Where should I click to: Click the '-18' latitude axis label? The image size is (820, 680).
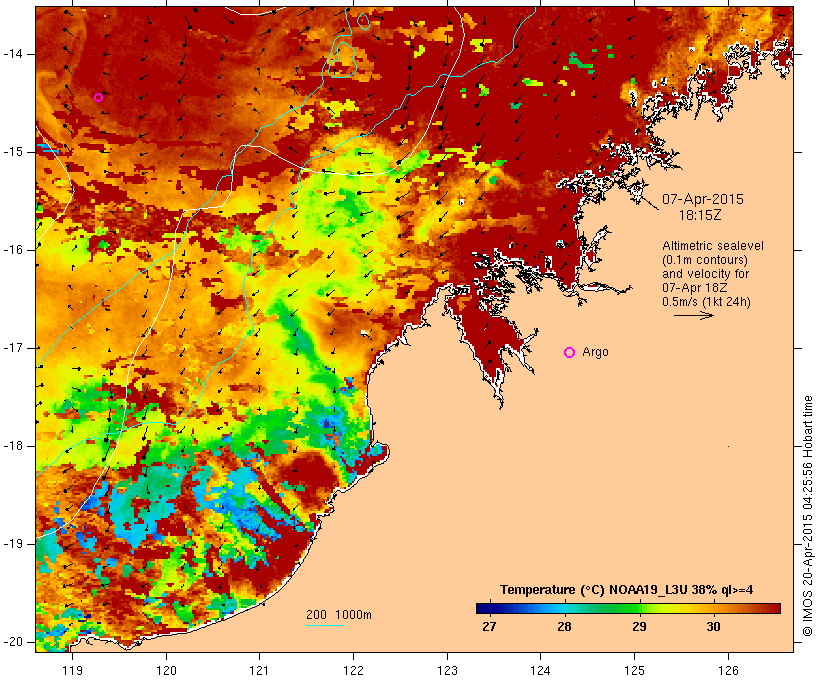pos(12,446)
